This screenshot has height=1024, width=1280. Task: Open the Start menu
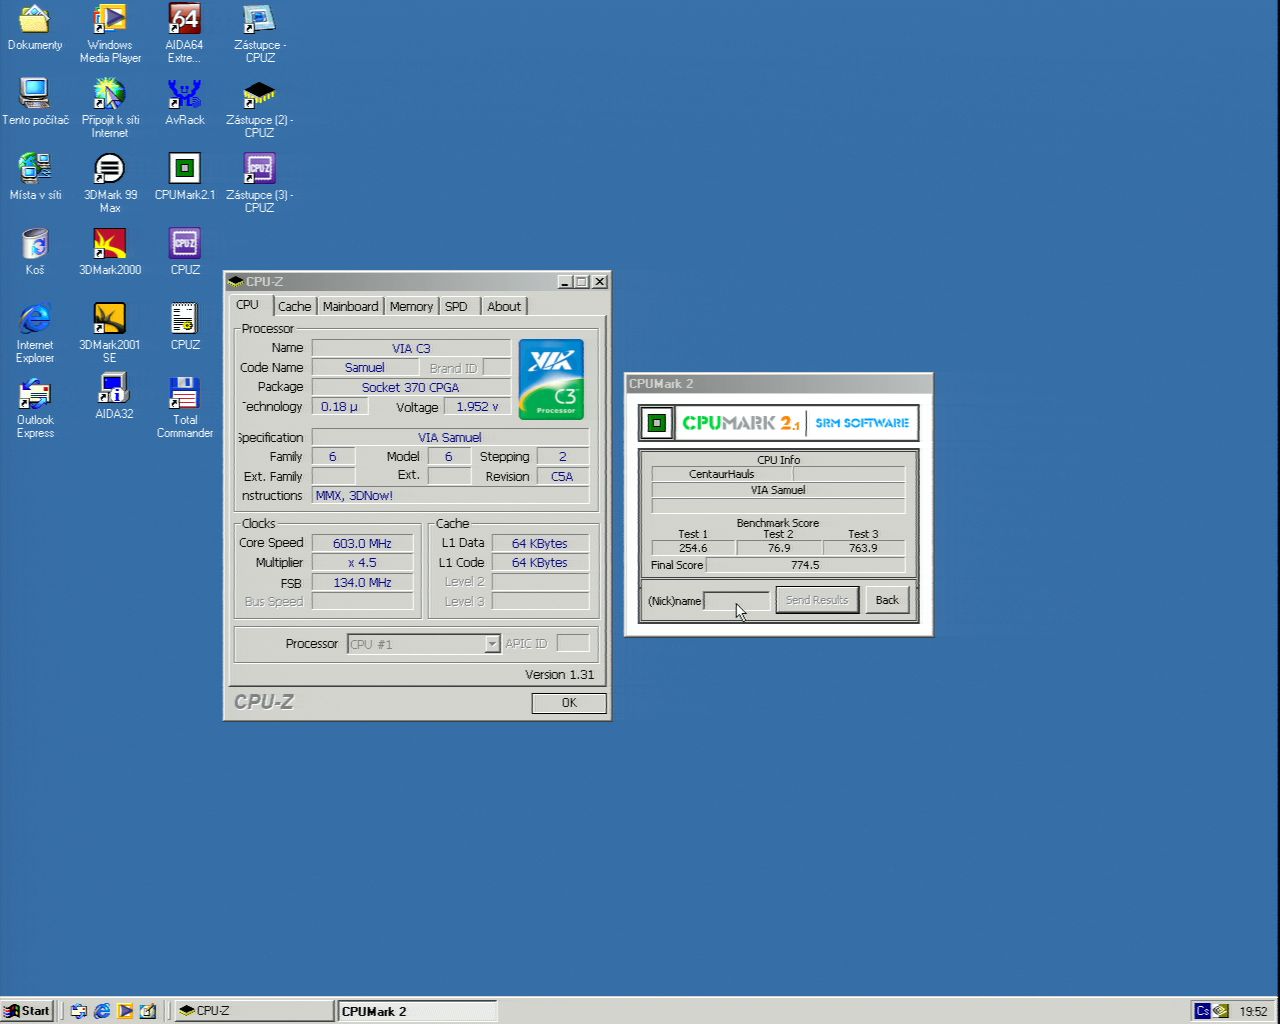pyautogui.click(x=27, y=1011)
